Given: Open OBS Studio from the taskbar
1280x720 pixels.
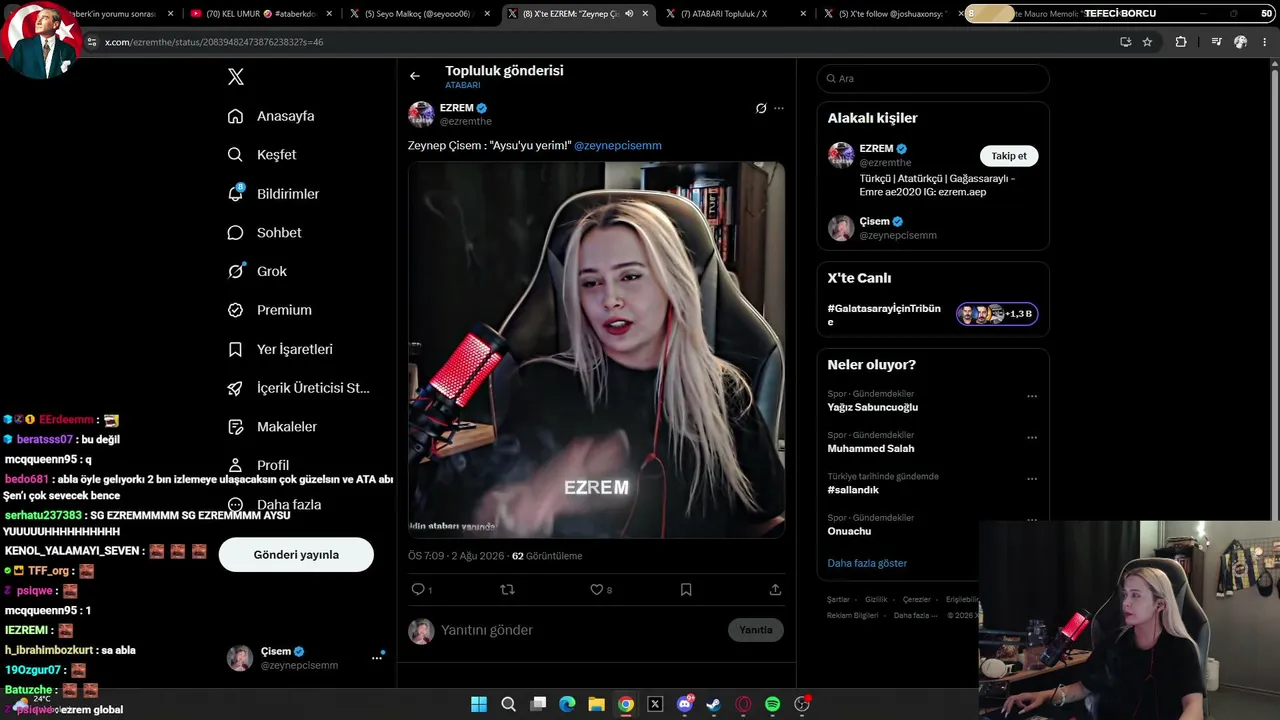Looking at the screenshot, I should [x=802, y=704].
